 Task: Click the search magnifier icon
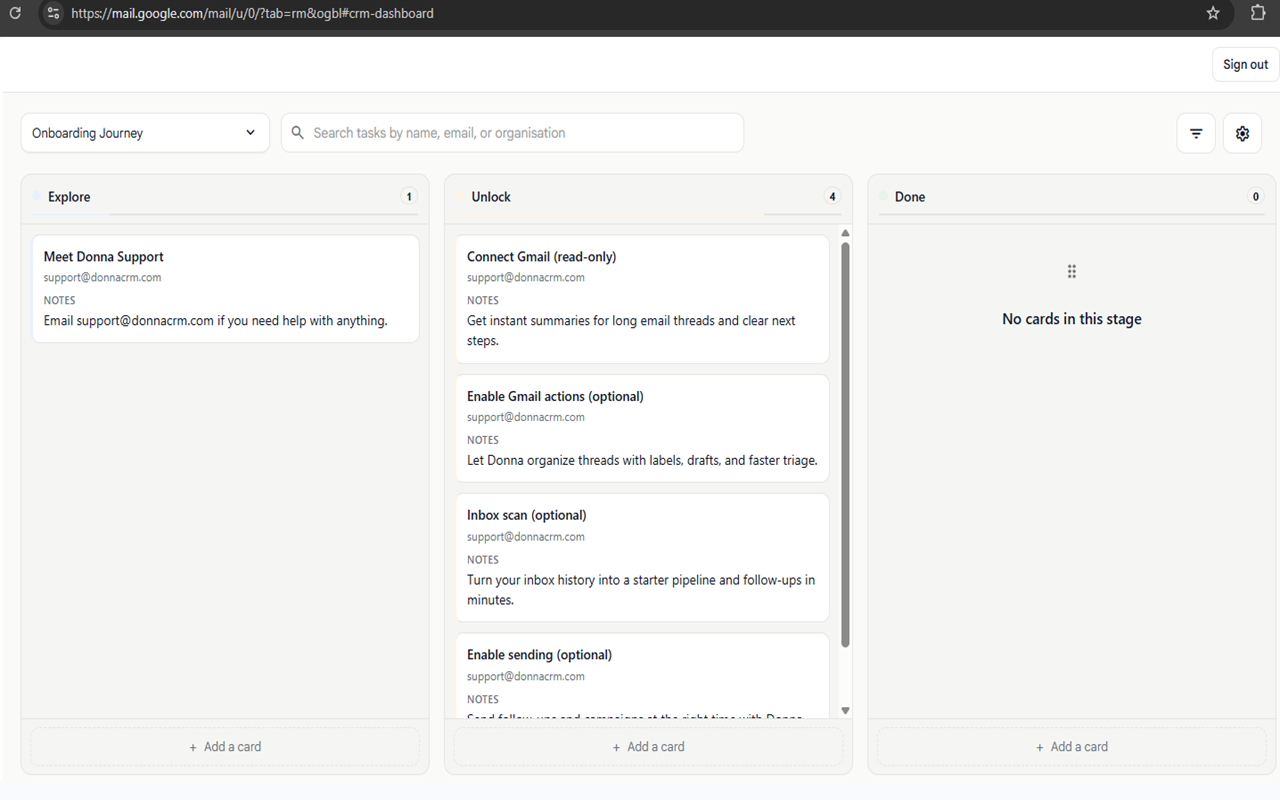[297, 132]
